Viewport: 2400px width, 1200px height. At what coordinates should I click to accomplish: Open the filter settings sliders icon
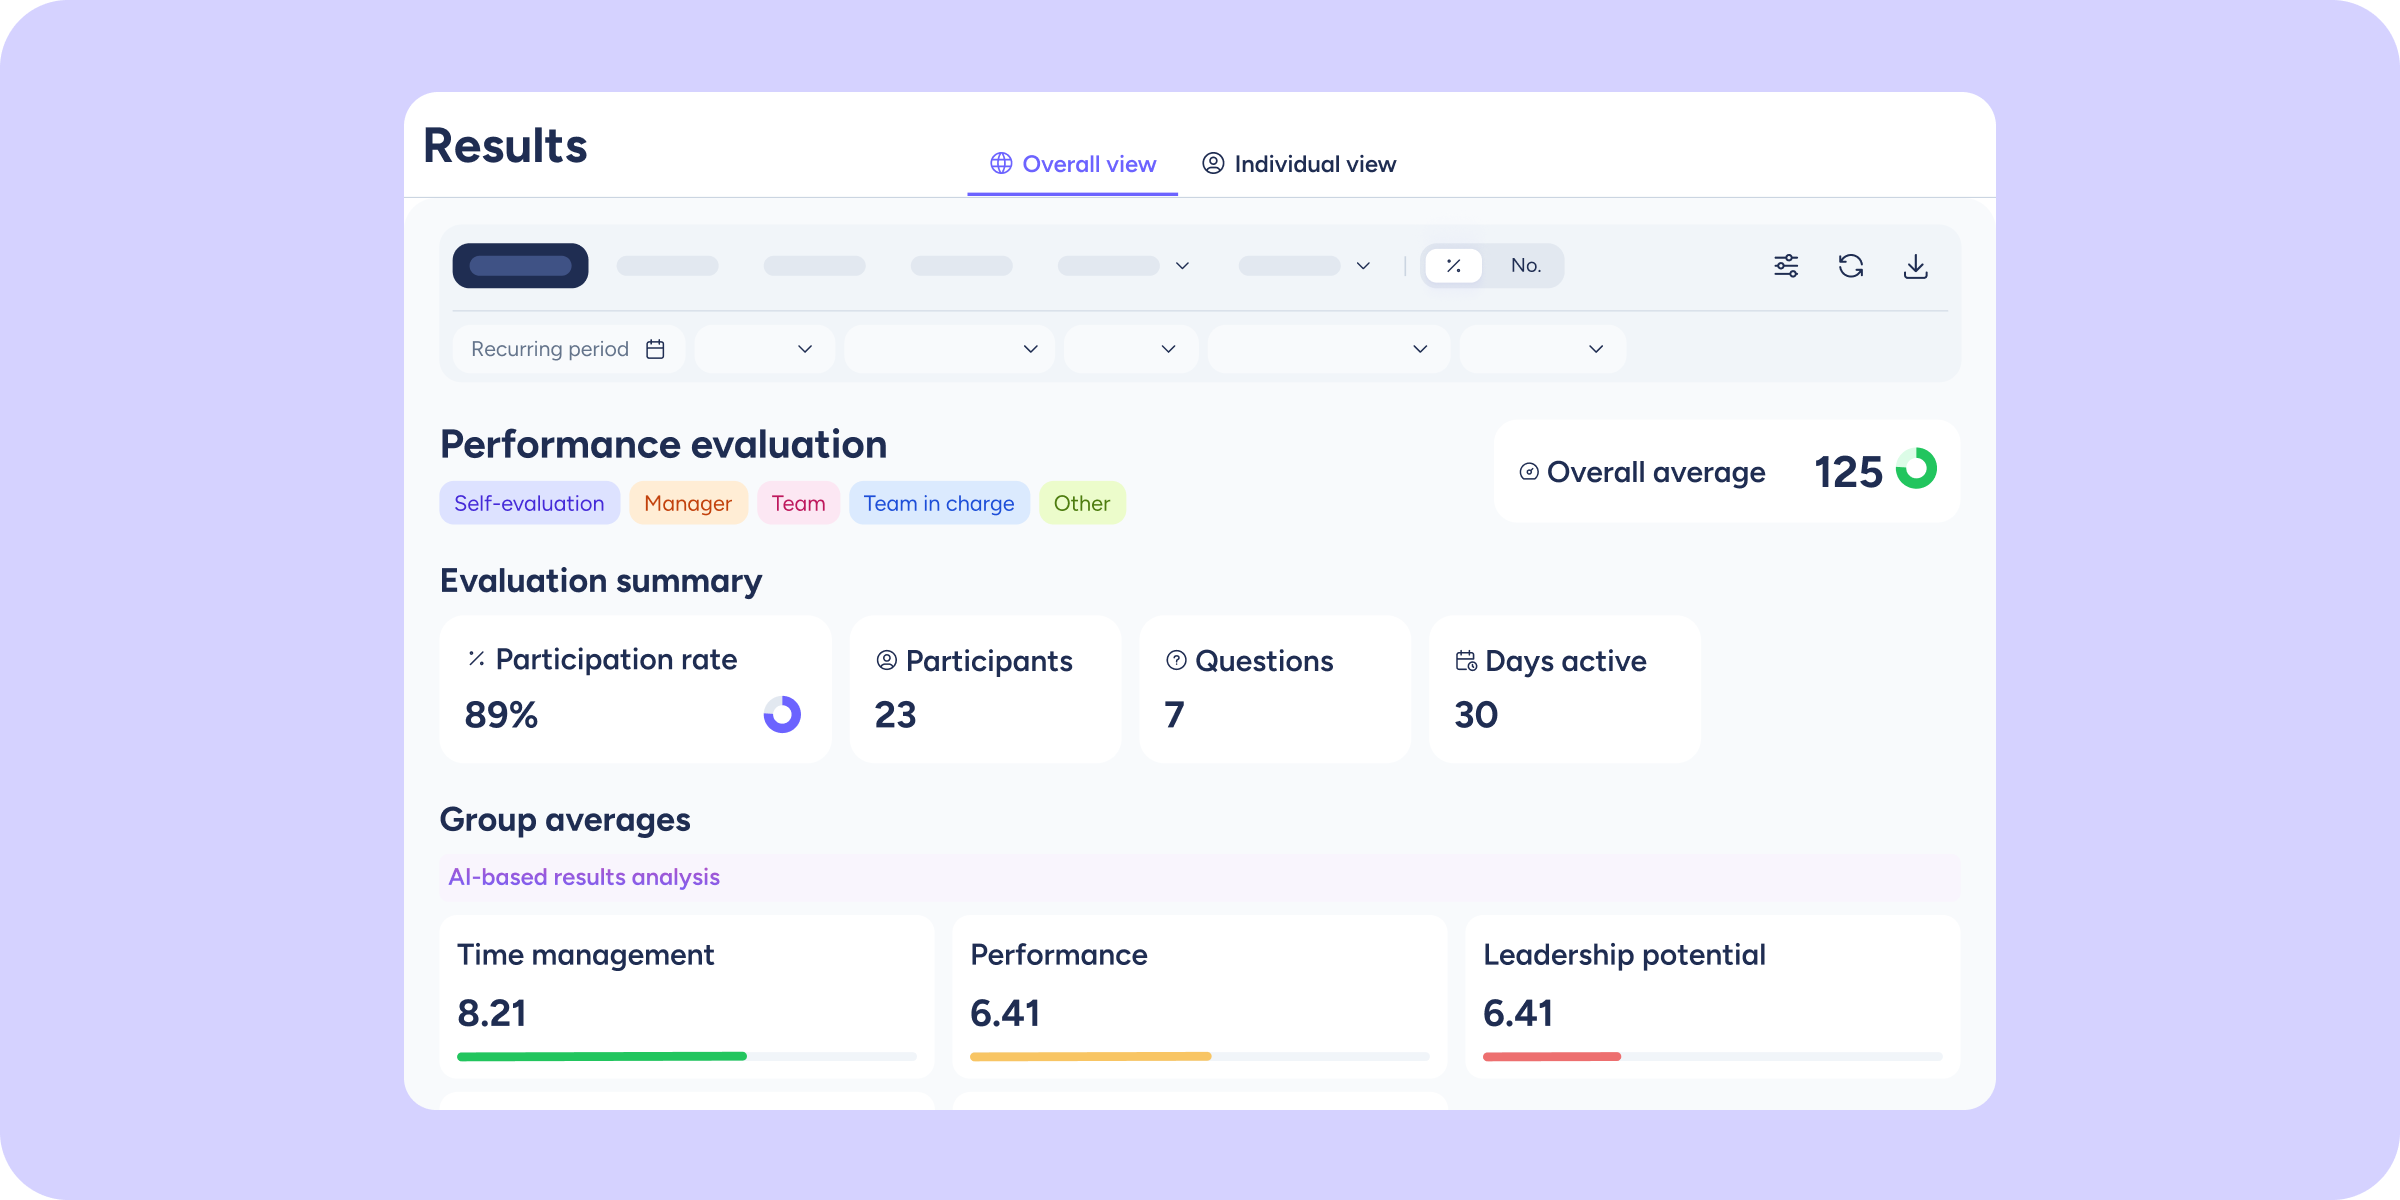[x=1786, y=266]
